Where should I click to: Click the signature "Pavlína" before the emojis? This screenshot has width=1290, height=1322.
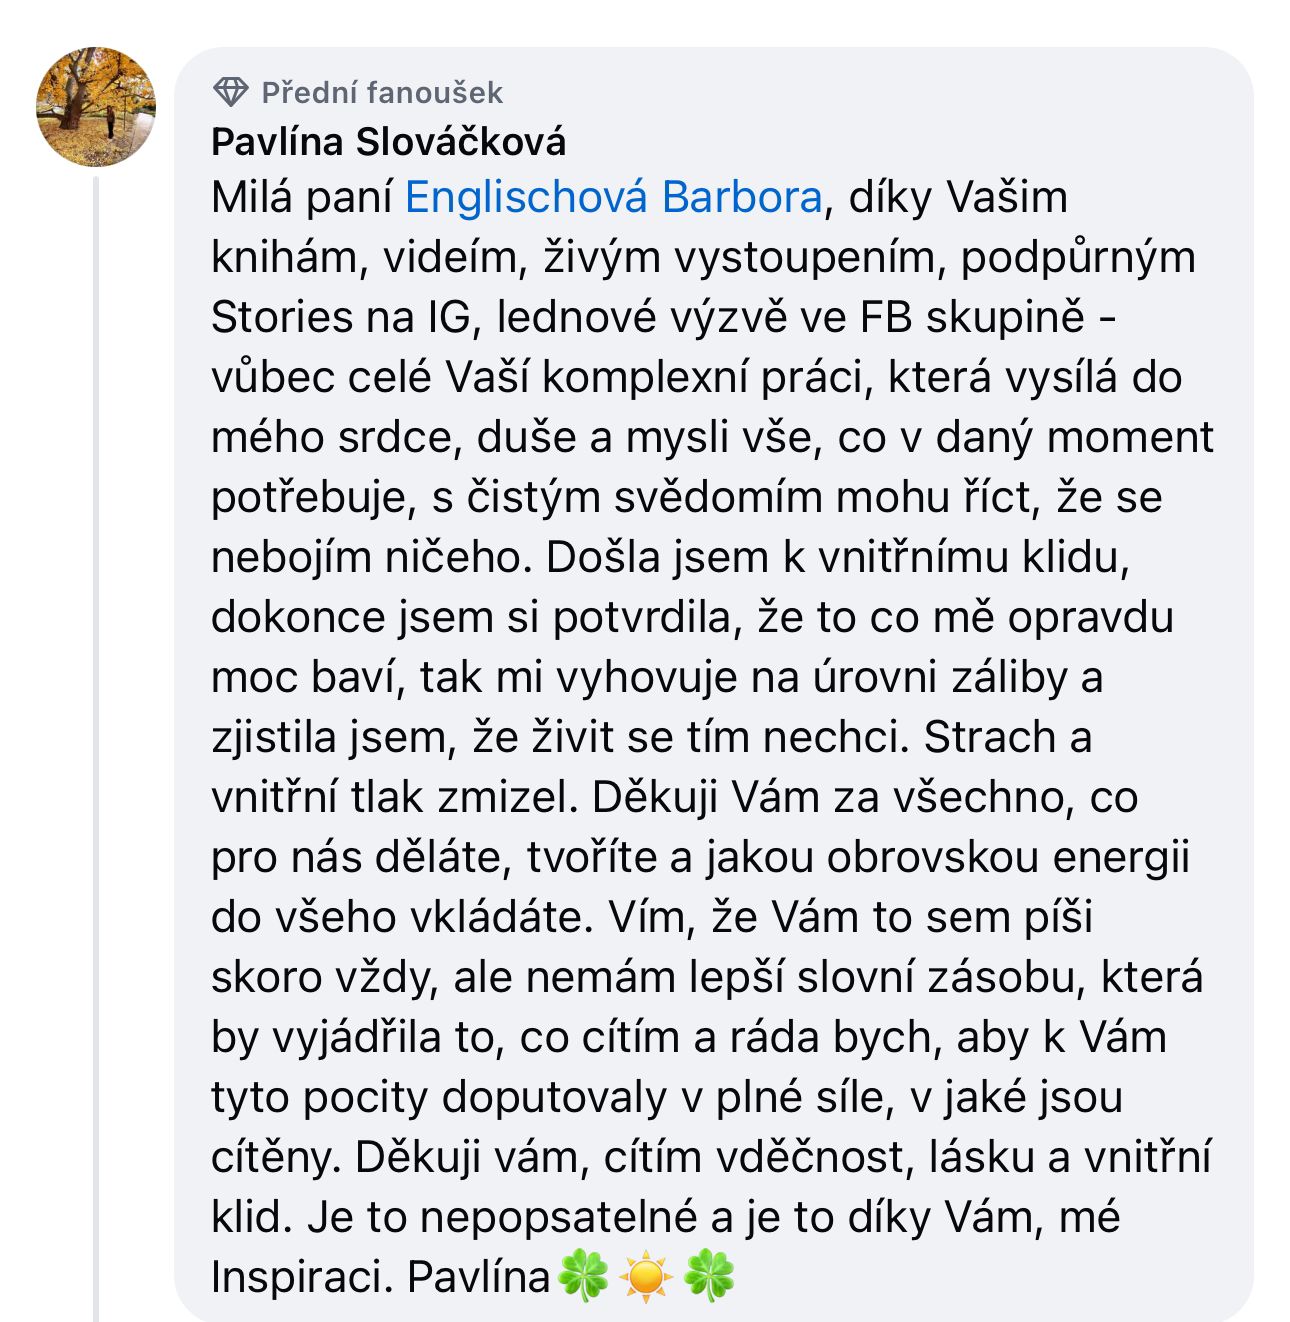479,1277
